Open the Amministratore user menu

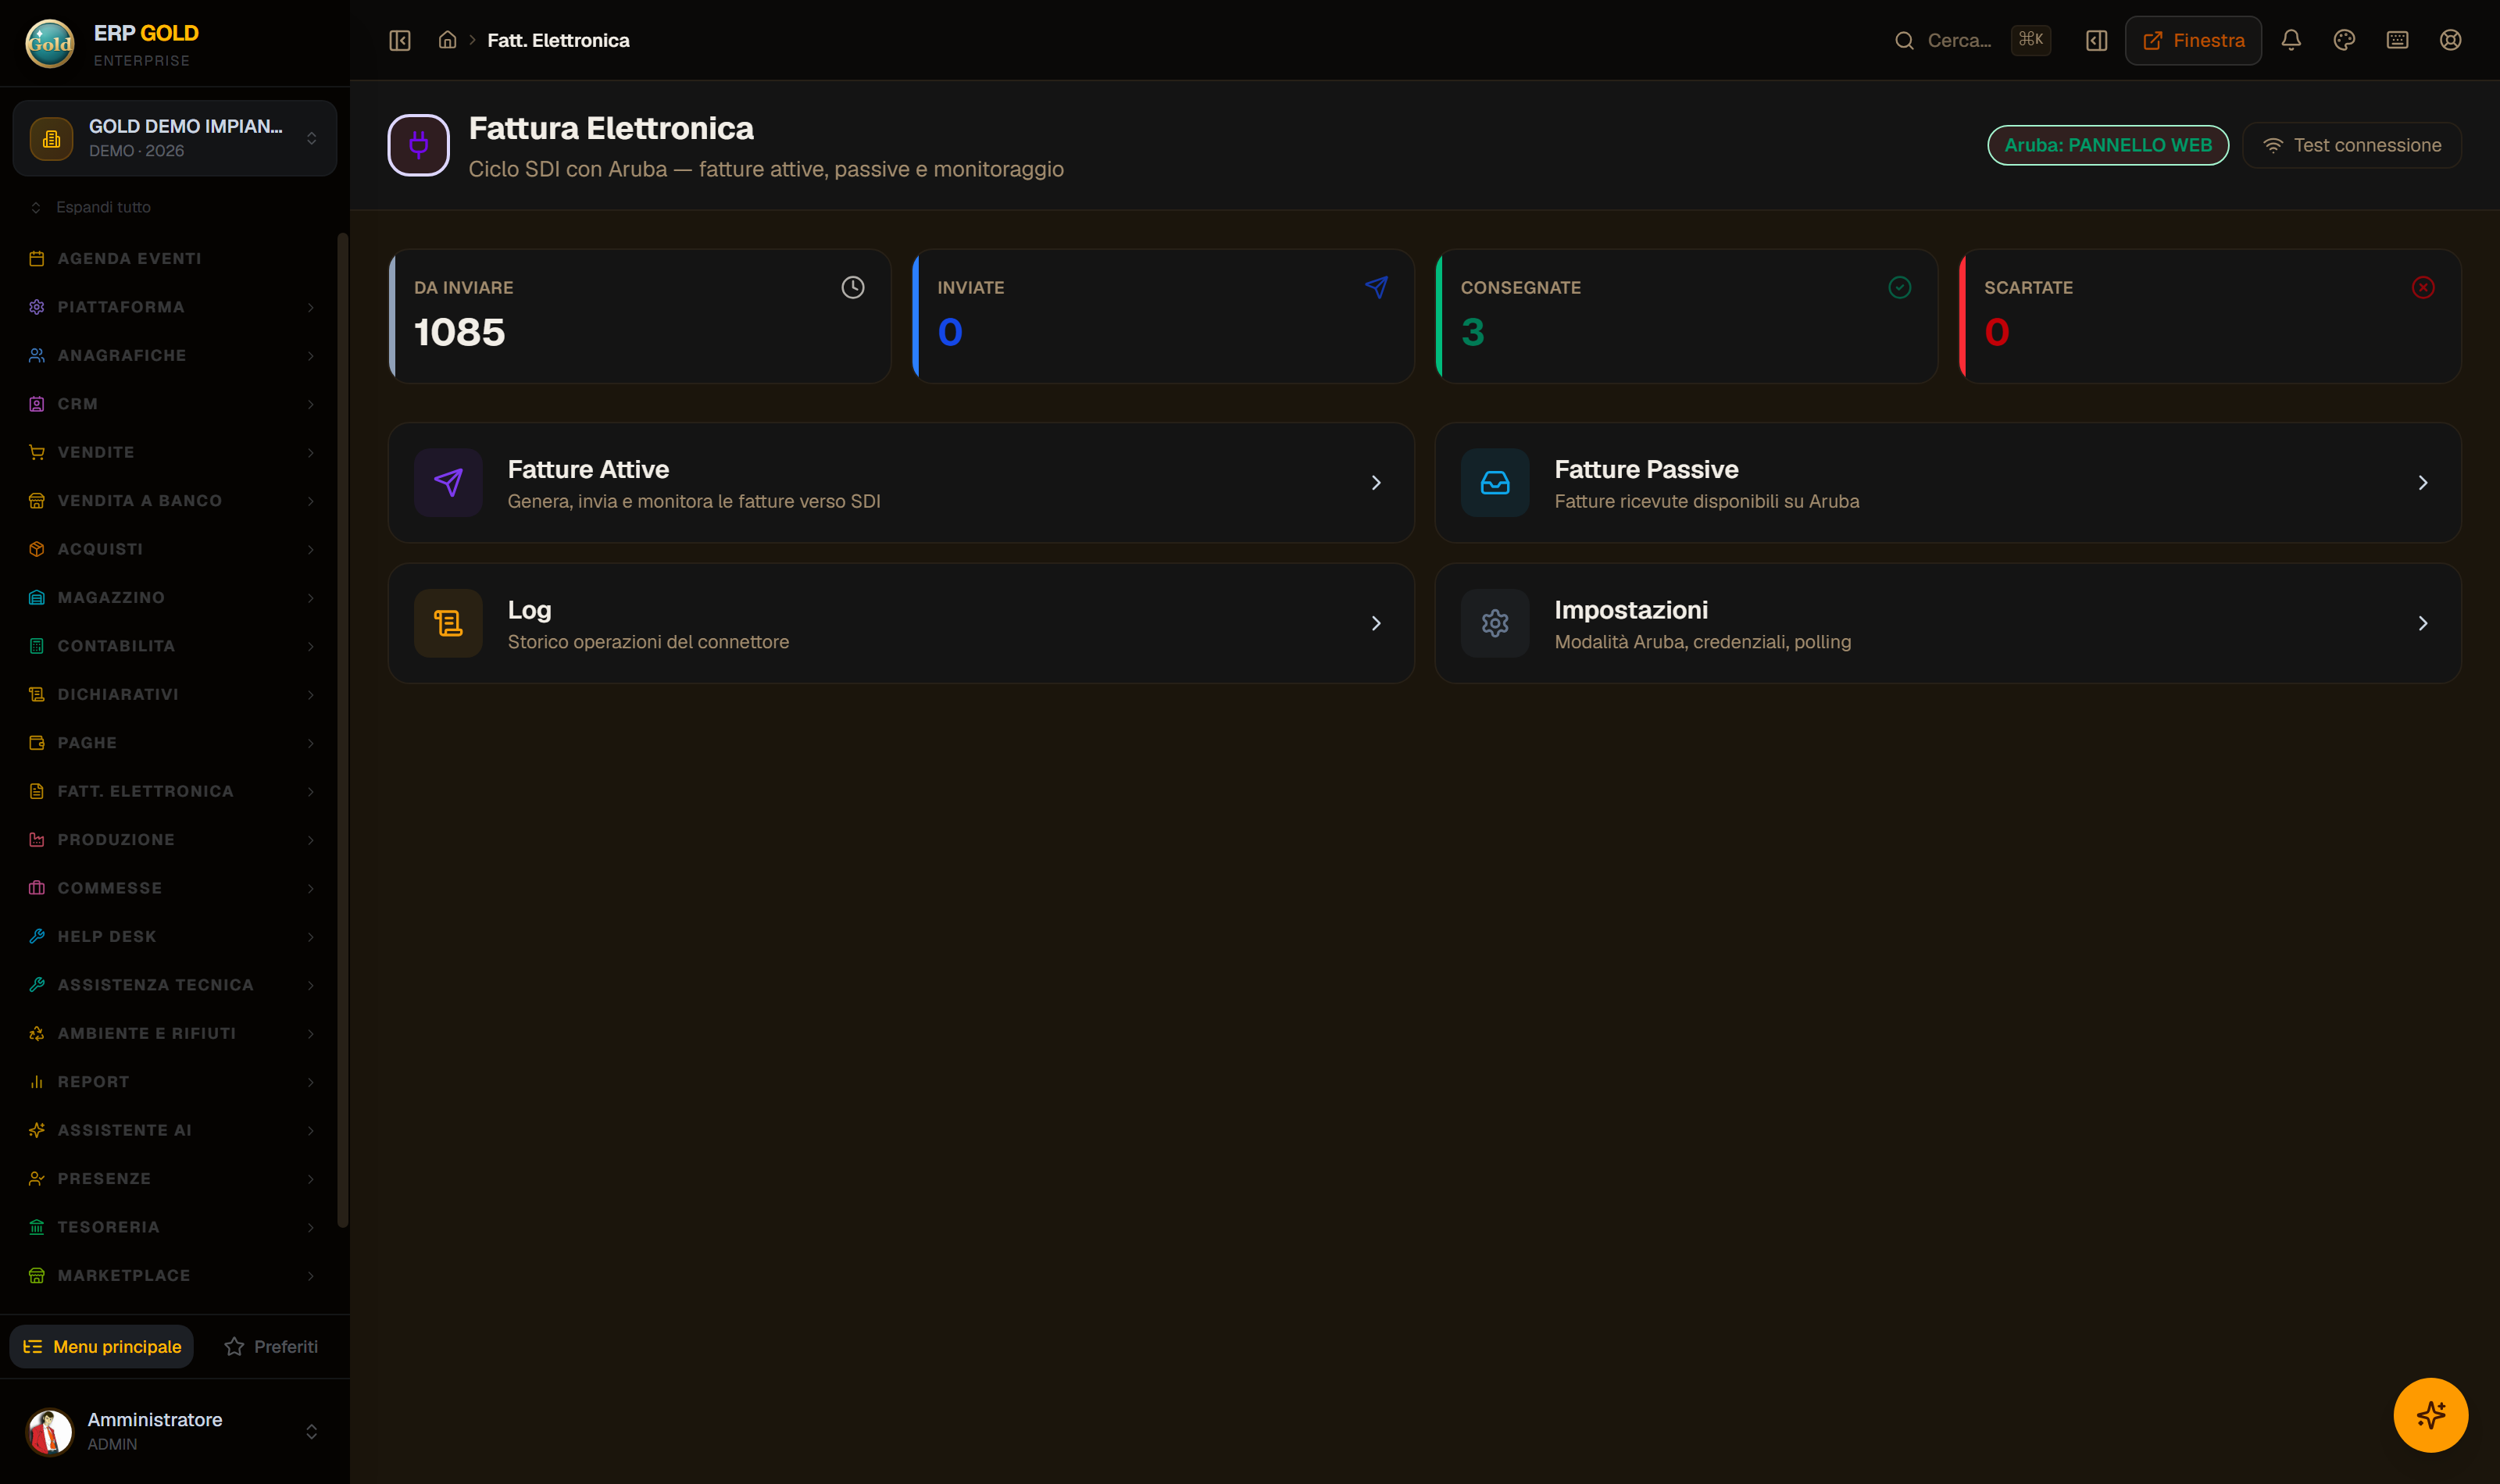pos(174,1431)
